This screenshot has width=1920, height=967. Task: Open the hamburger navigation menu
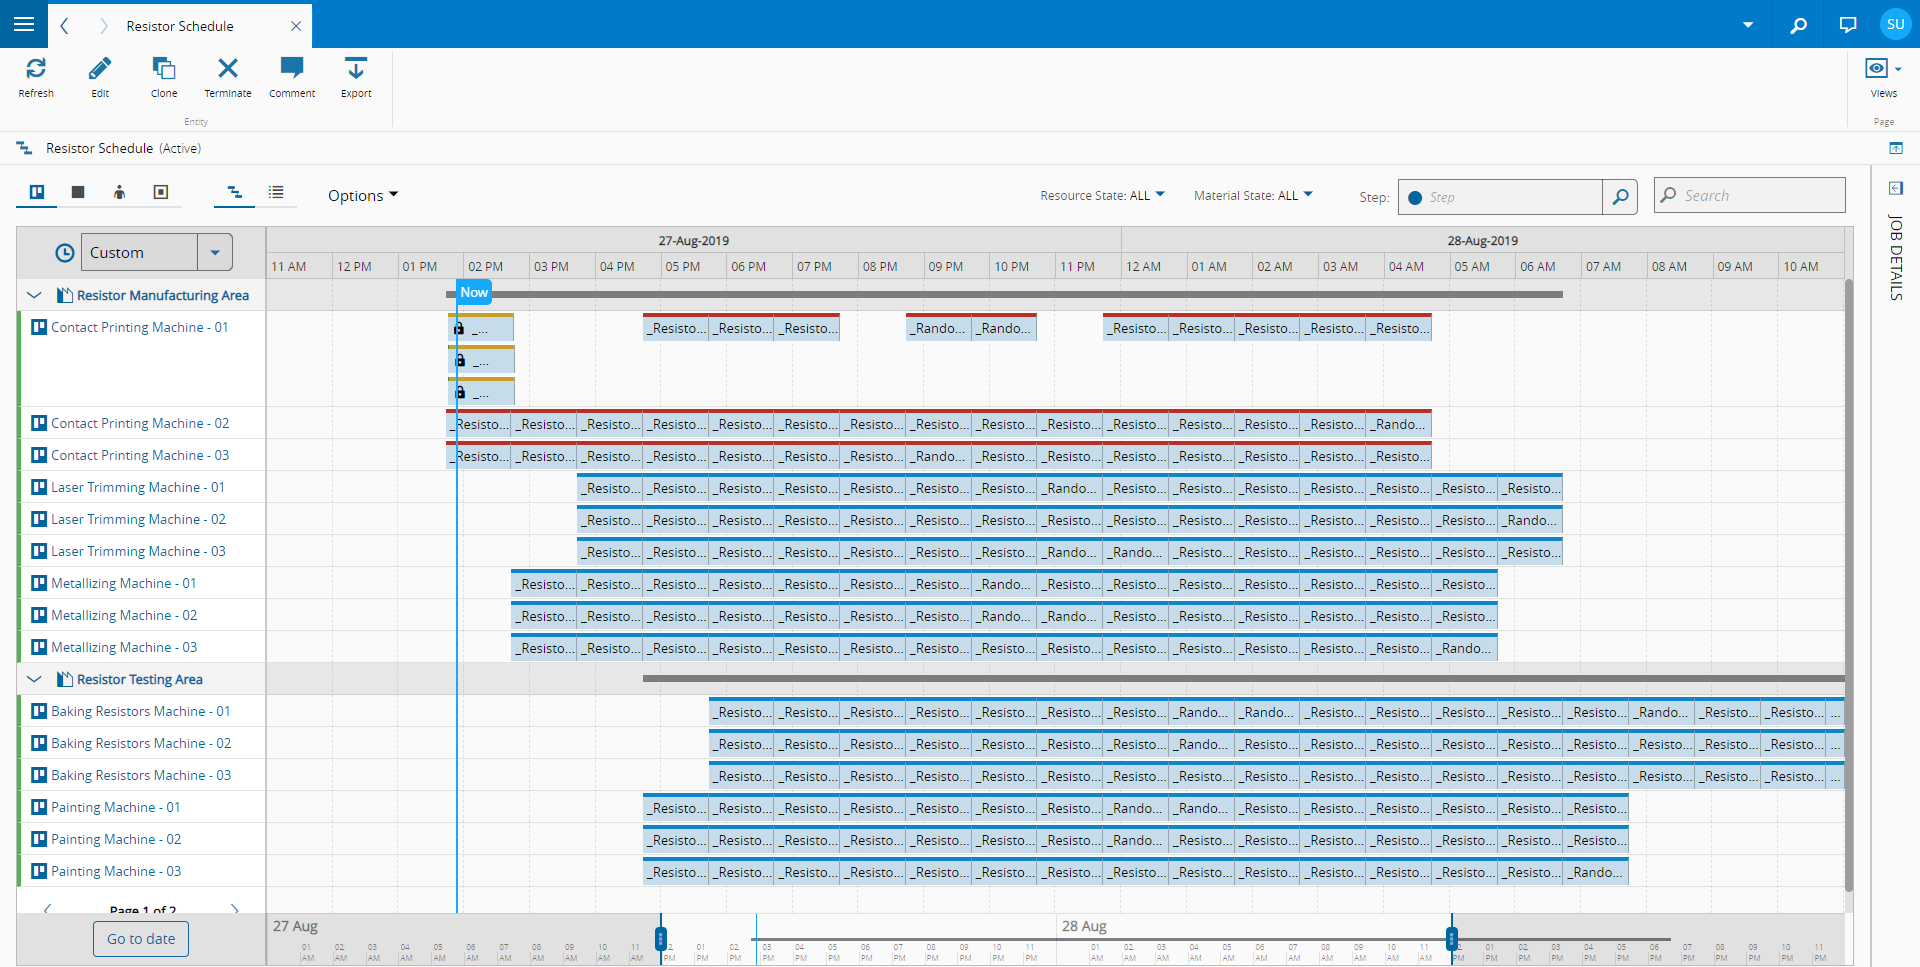click(24, 24)
